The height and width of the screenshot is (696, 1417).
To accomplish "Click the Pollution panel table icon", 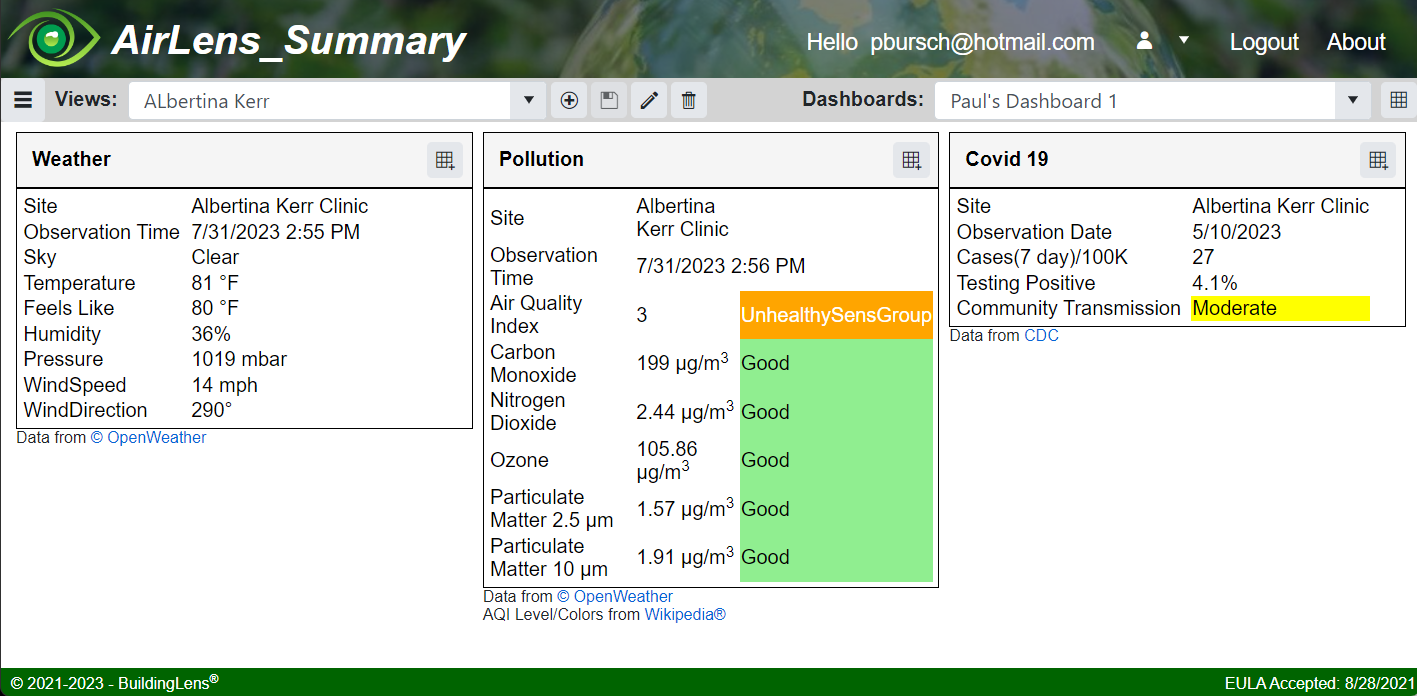I will click(x=911, y=160).
